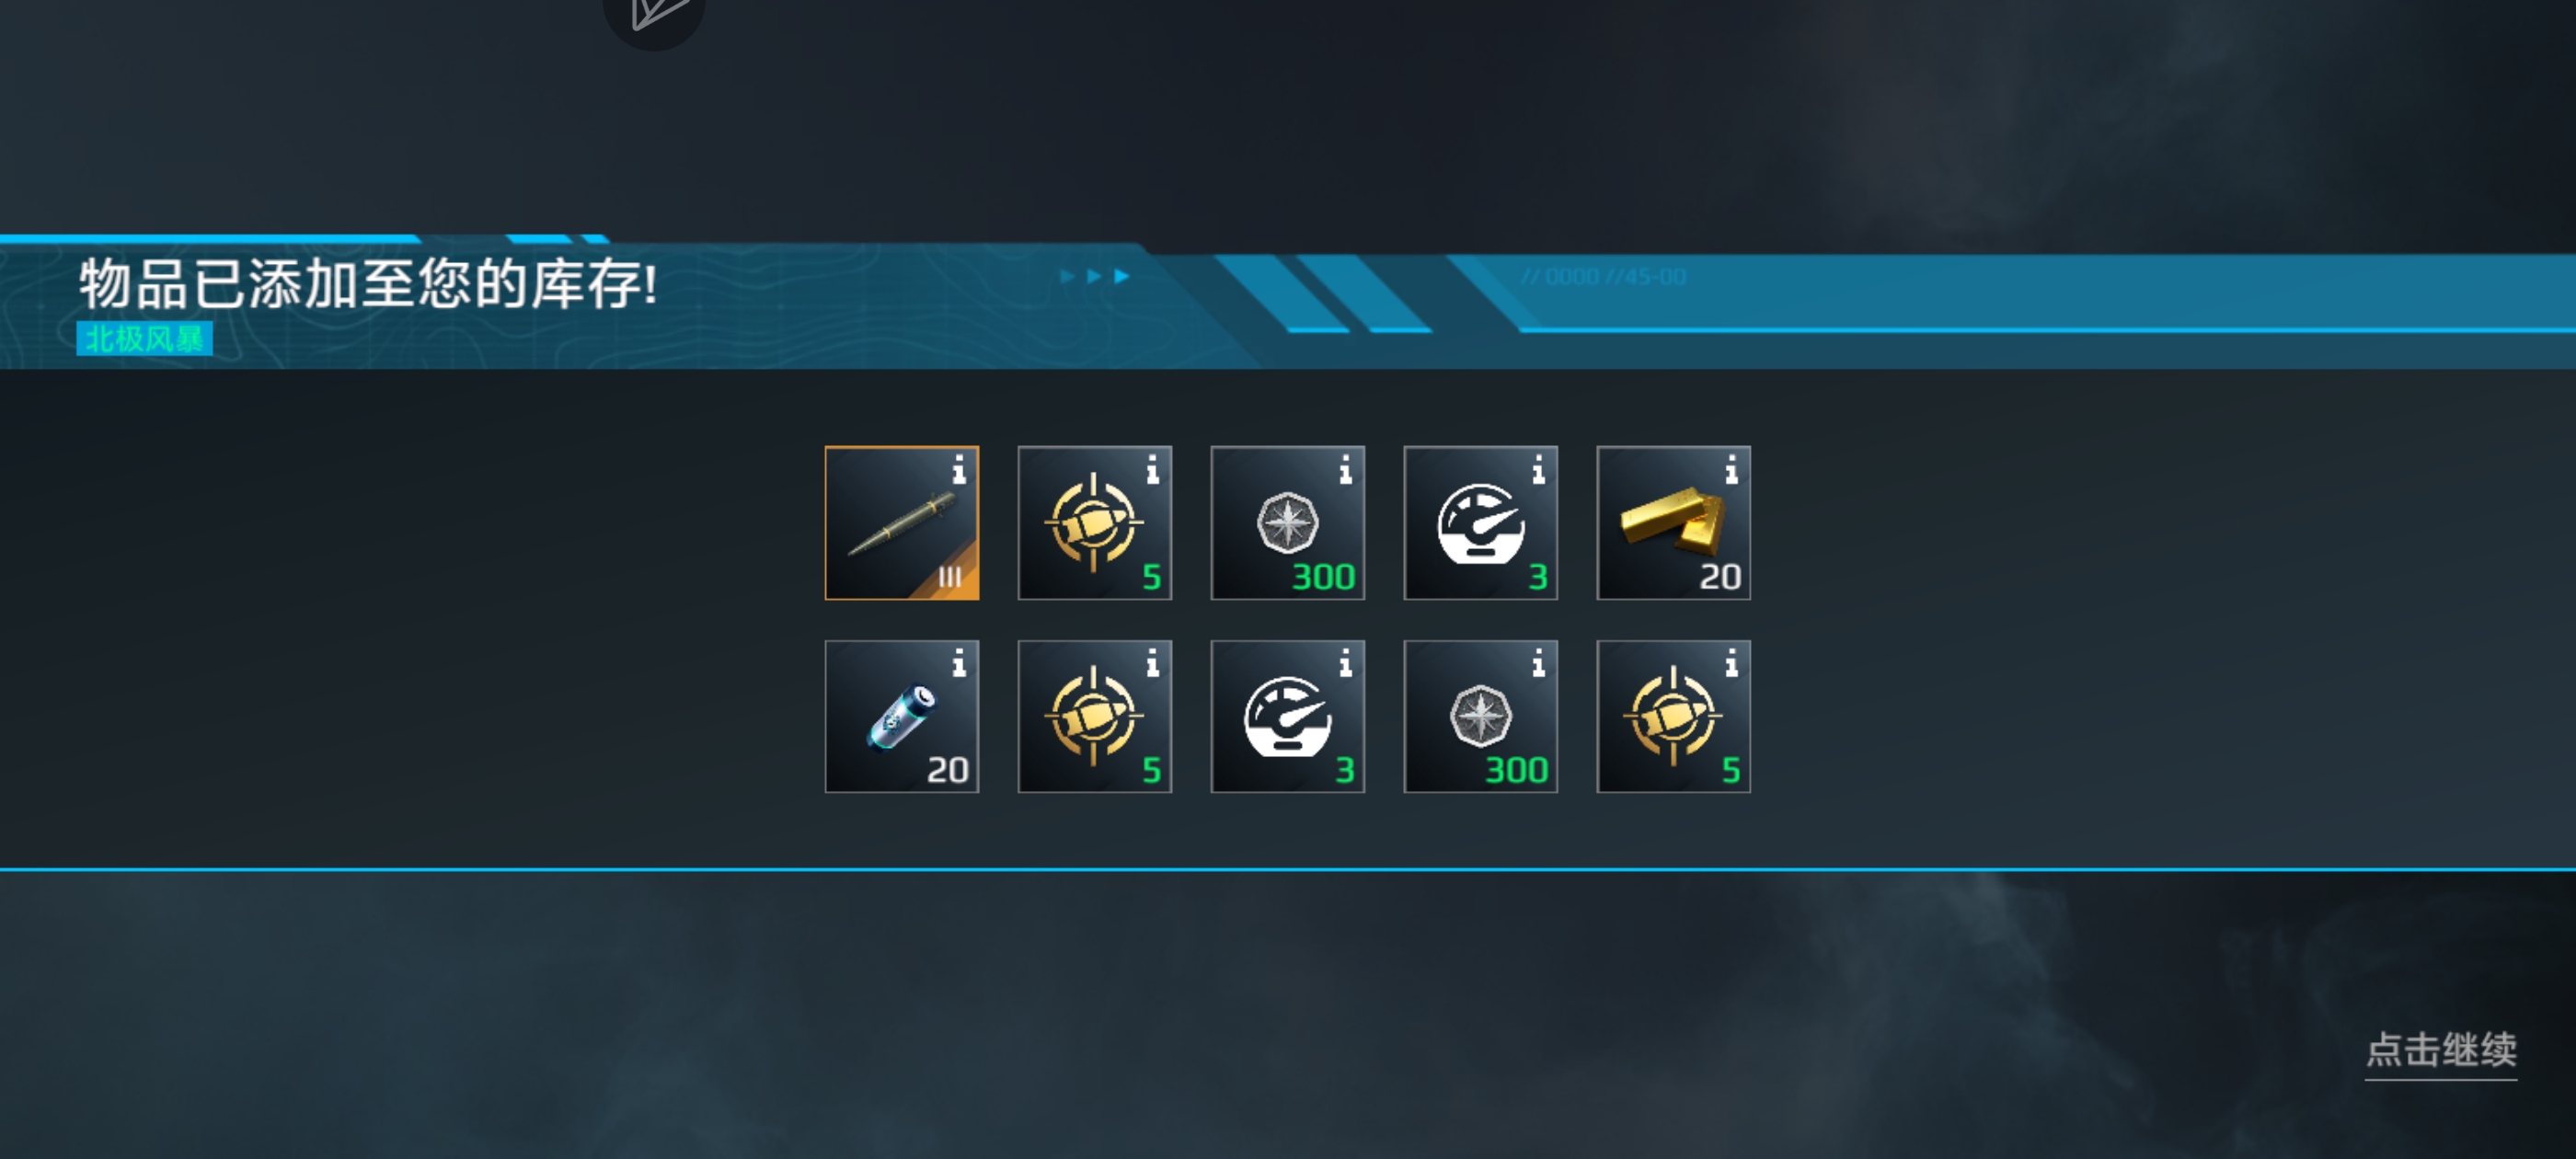Viewport: 2576px width, 1159px height.
Task: Select bottom-row speedometer boost showing 3
Action: [x=1287, y=716]
